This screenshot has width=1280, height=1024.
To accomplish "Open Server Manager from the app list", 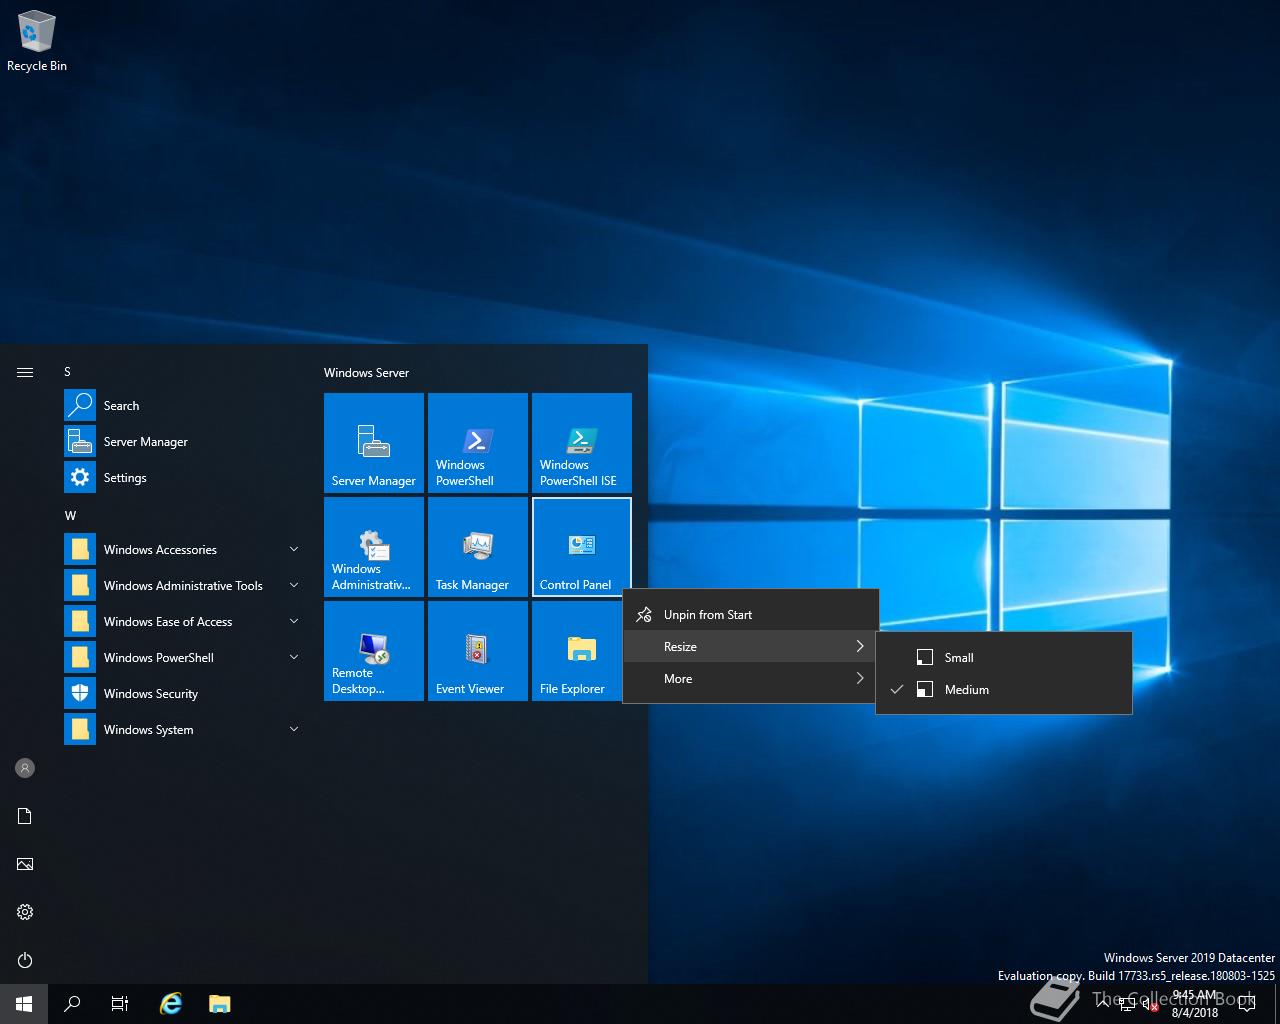I will pyautogui.click(x=183, y=442).
